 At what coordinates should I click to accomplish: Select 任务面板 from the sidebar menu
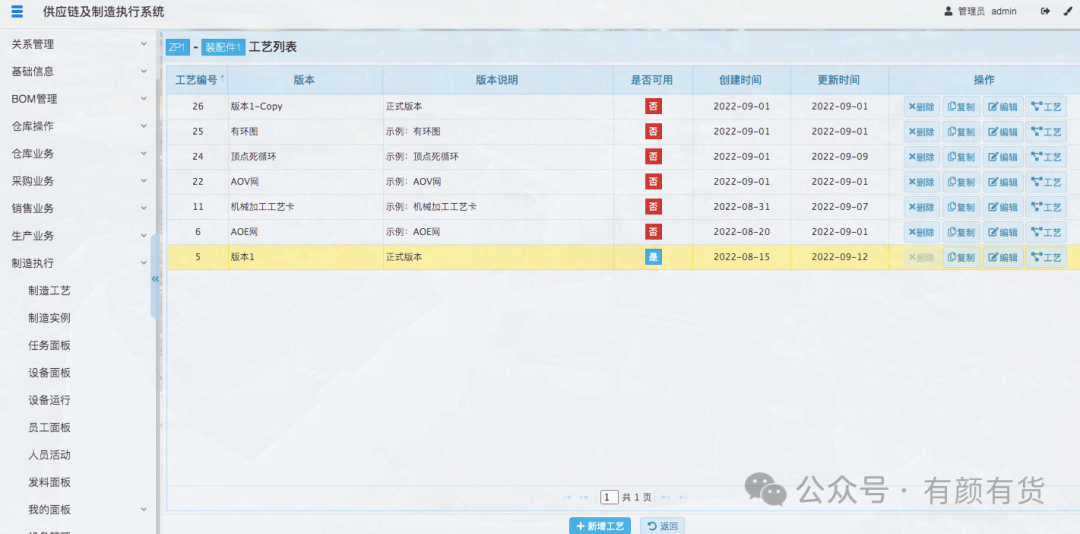[50, 345]
